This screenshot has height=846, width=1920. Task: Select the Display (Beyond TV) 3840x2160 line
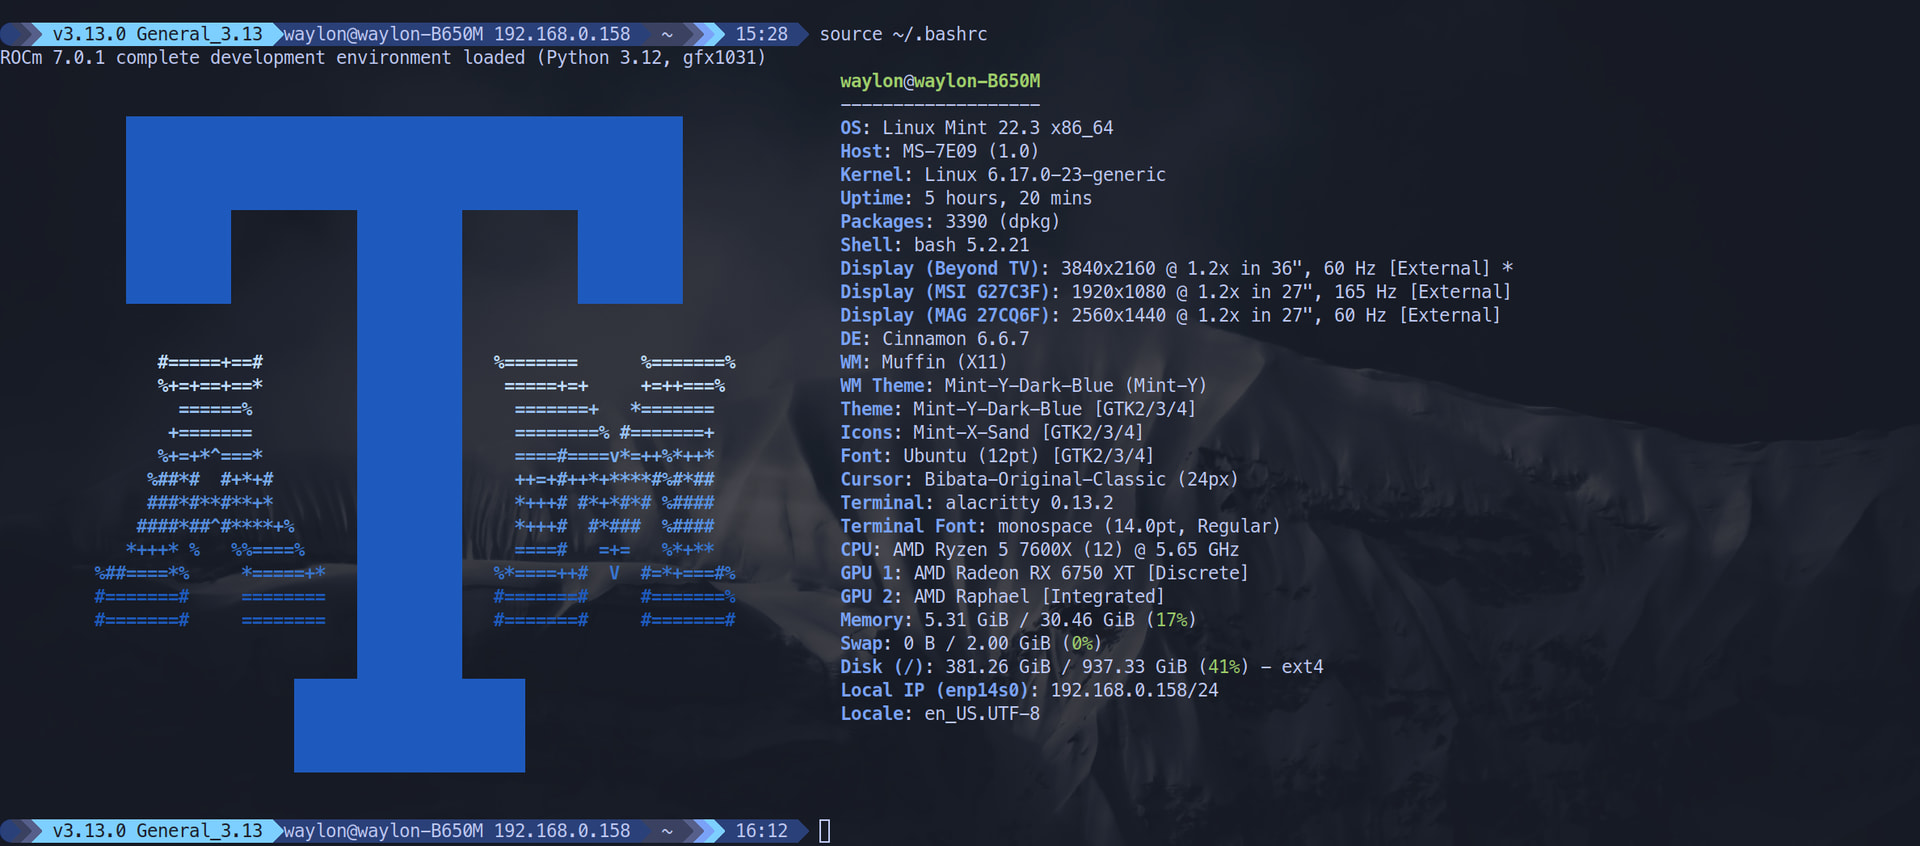tap(1176, 269)
